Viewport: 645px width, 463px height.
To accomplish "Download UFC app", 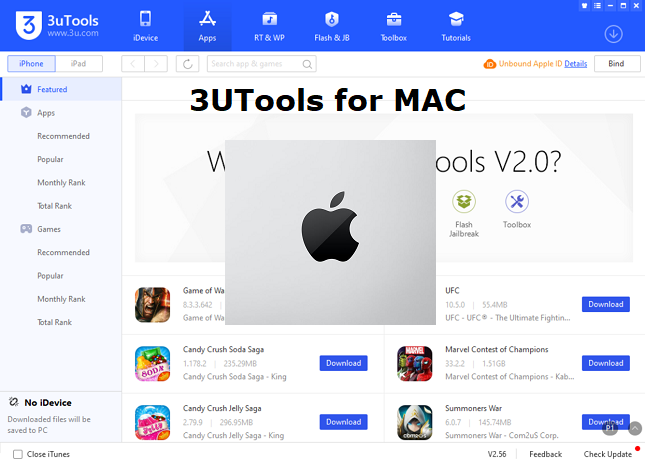I will pyautogui.click(x=606, y=304).
